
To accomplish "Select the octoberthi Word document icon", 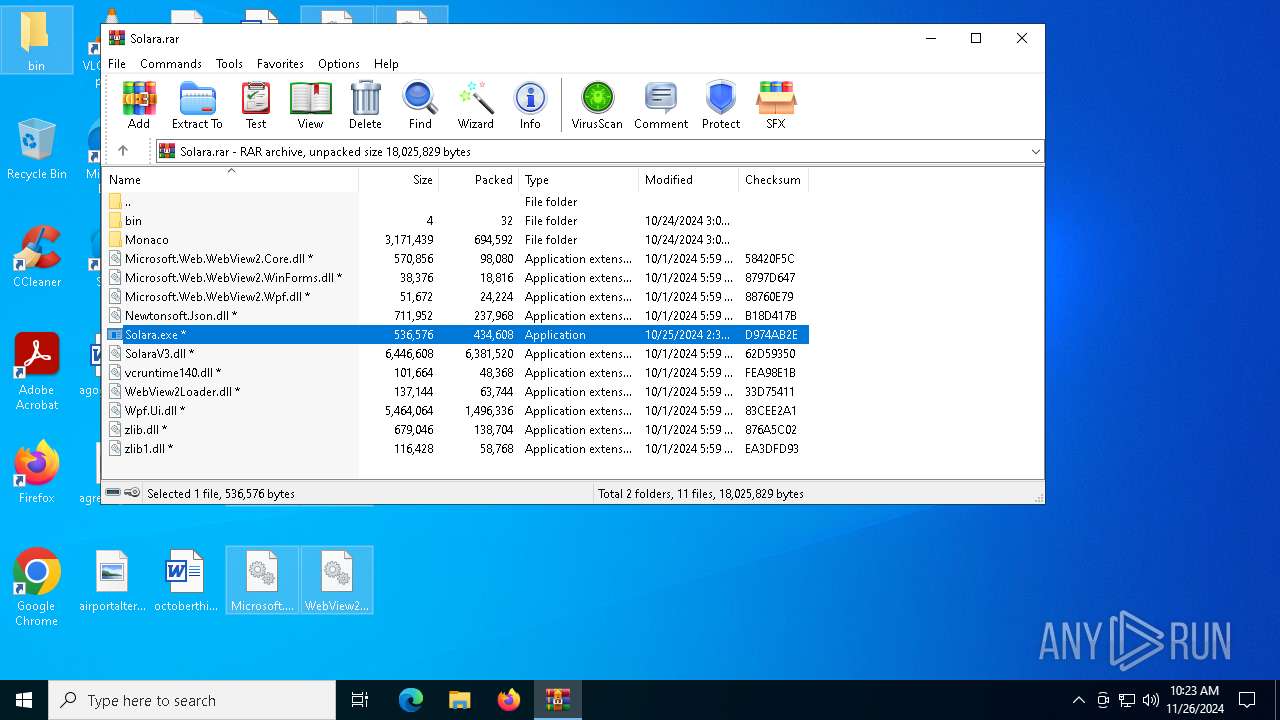I will [185, 580].
